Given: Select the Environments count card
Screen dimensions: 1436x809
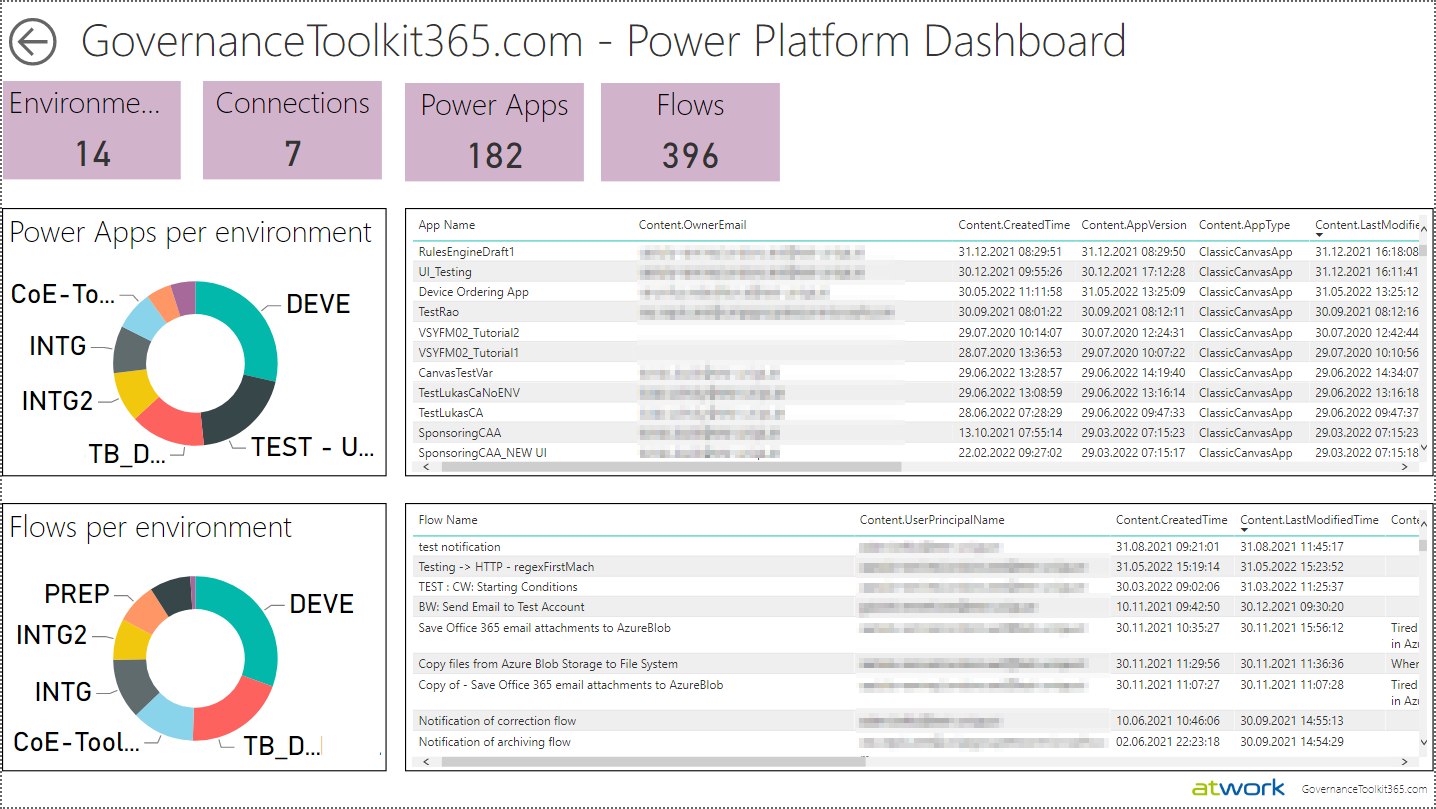Looking at the screenshot, I should (92, 131).
